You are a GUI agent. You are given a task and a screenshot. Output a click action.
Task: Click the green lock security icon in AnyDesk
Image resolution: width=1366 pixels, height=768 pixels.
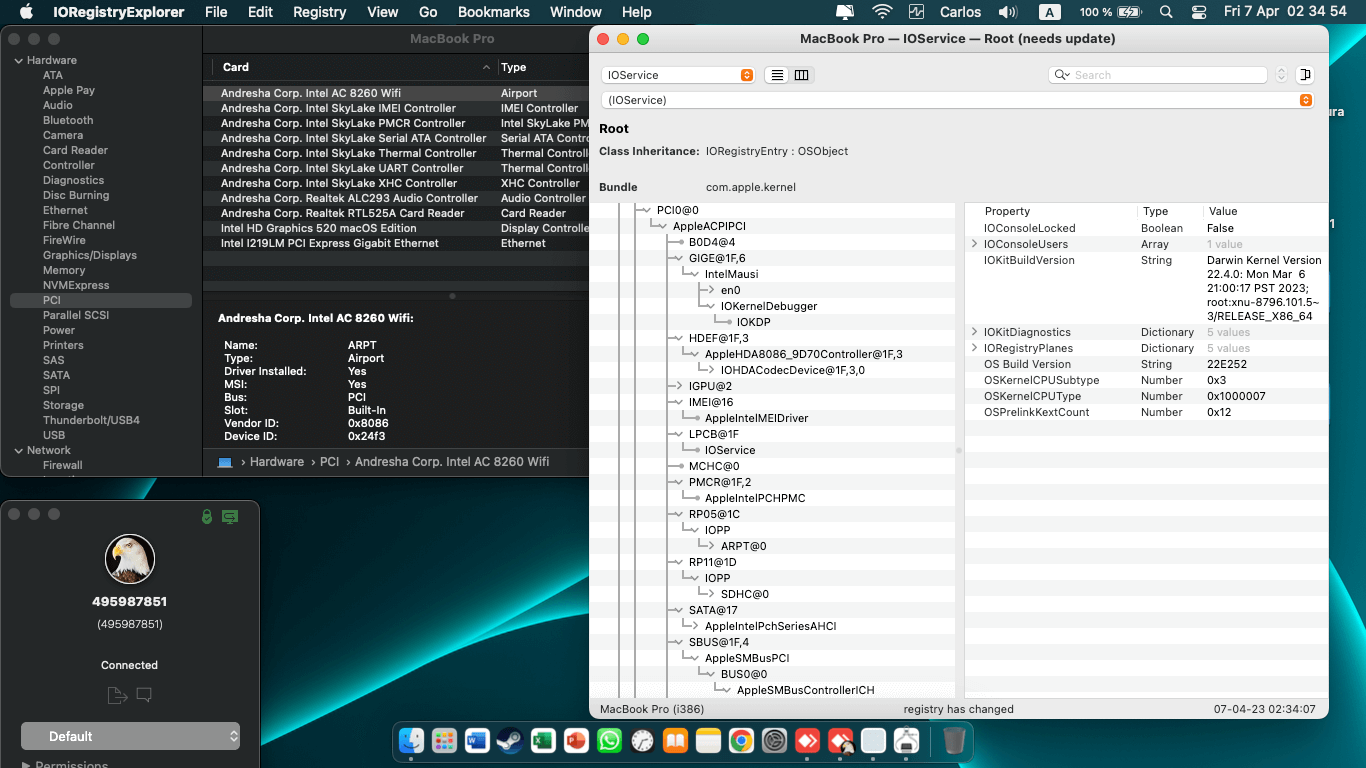[206, 516]
